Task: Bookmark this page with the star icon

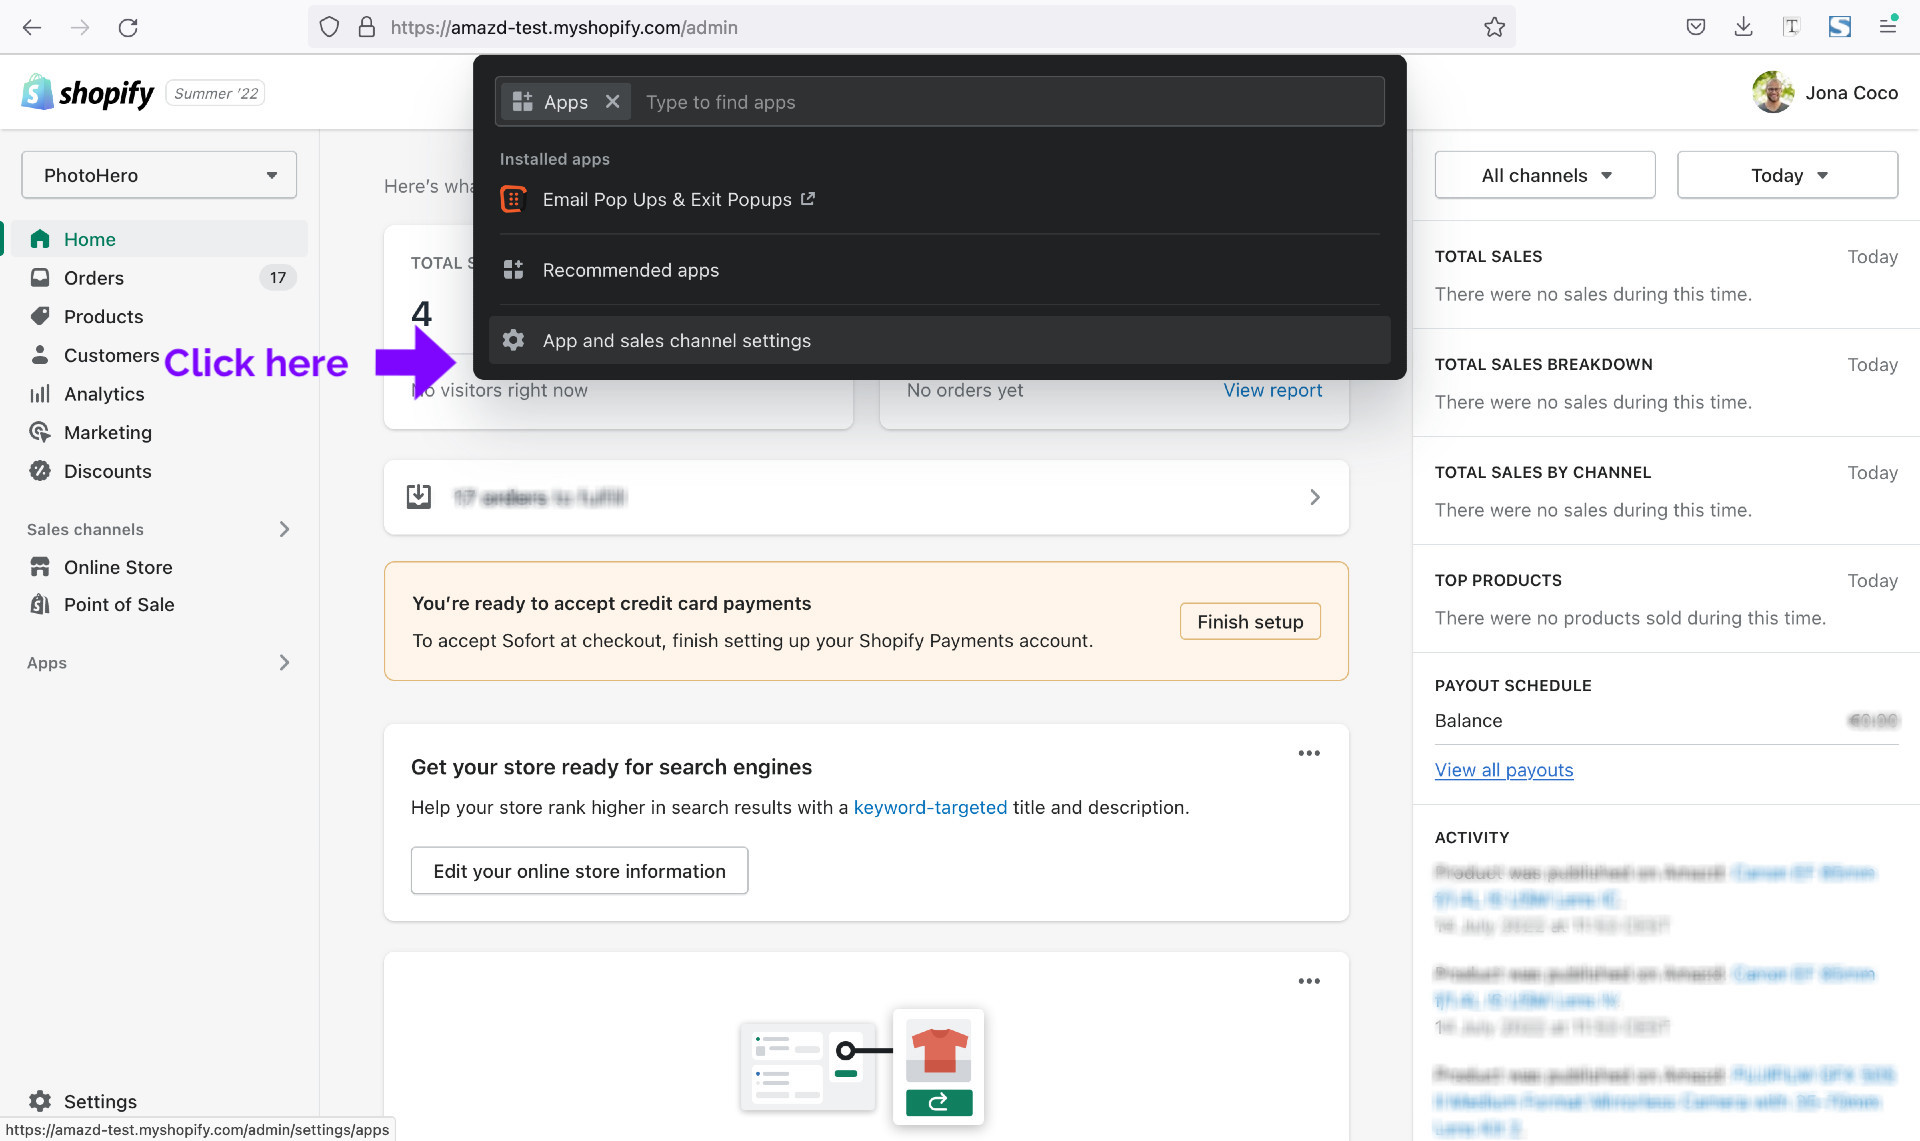Action: (1494, 27)
